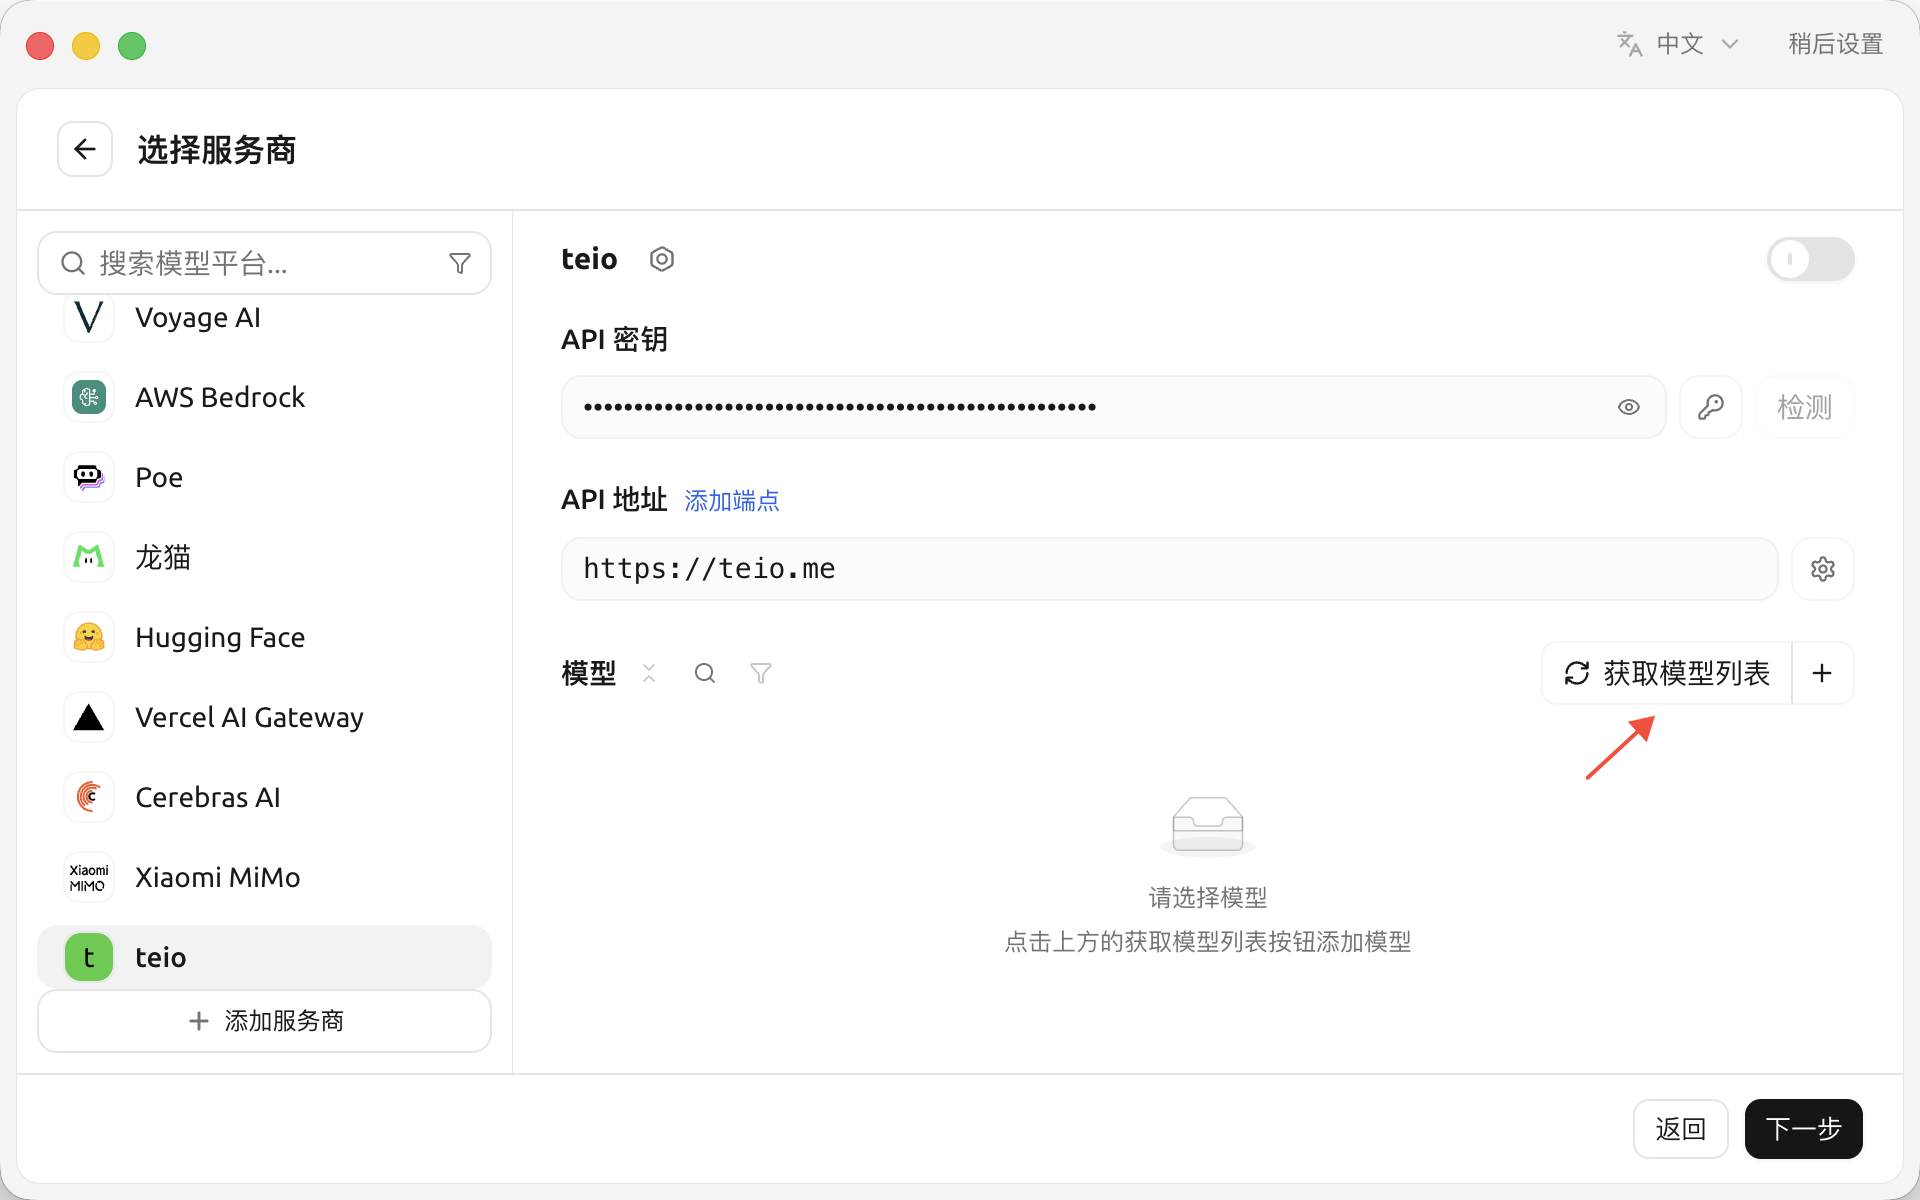
Task: Click 稍后设置 at top right
Action: [1836, 44]
